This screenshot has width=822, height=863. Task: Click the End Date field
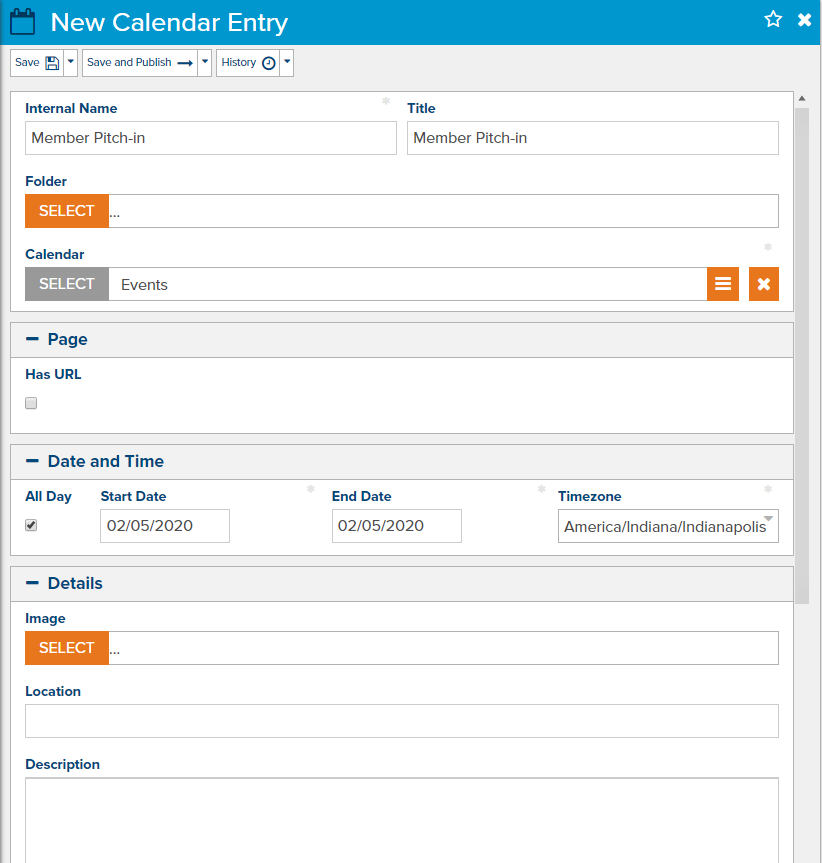[x=397, y=526]
